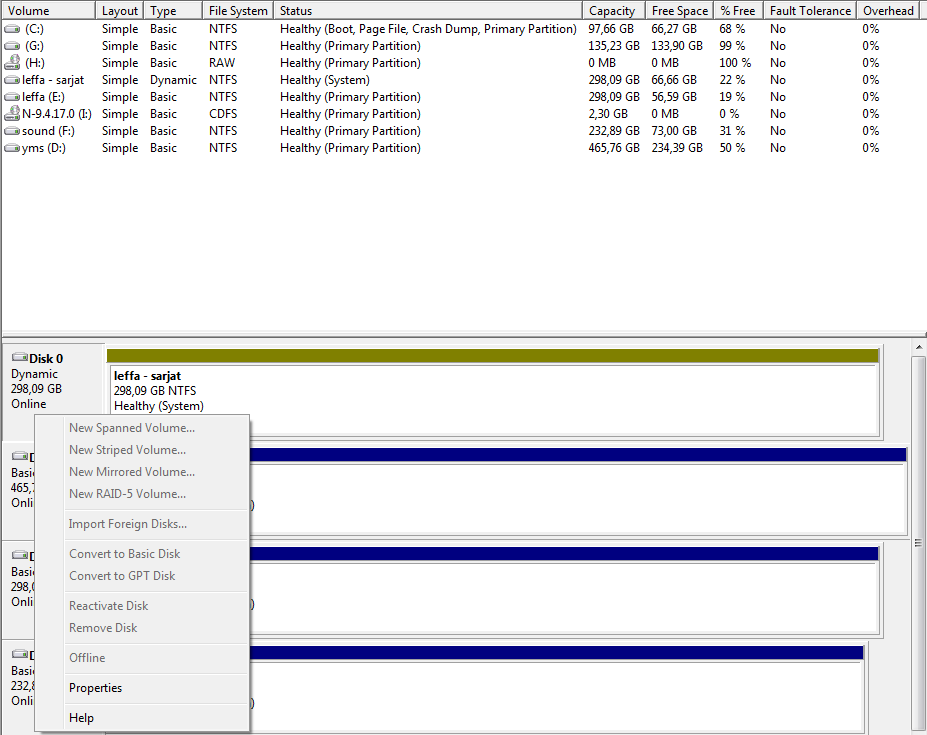Sort by the Fault Tolerance column header
Screen dimensions: 927x735
click(x=810, y=11)
